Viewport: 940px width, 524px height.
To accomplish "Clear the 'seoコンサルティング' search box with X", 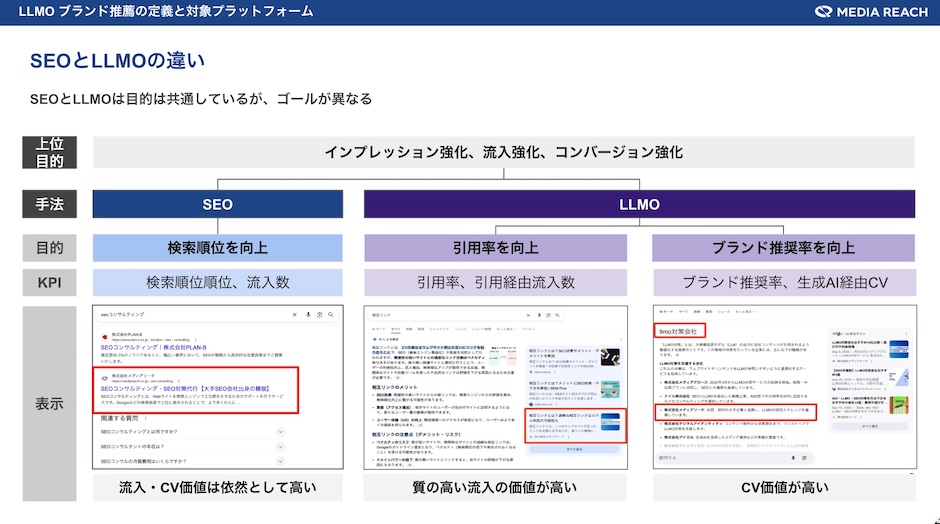I will coord(294,315).
